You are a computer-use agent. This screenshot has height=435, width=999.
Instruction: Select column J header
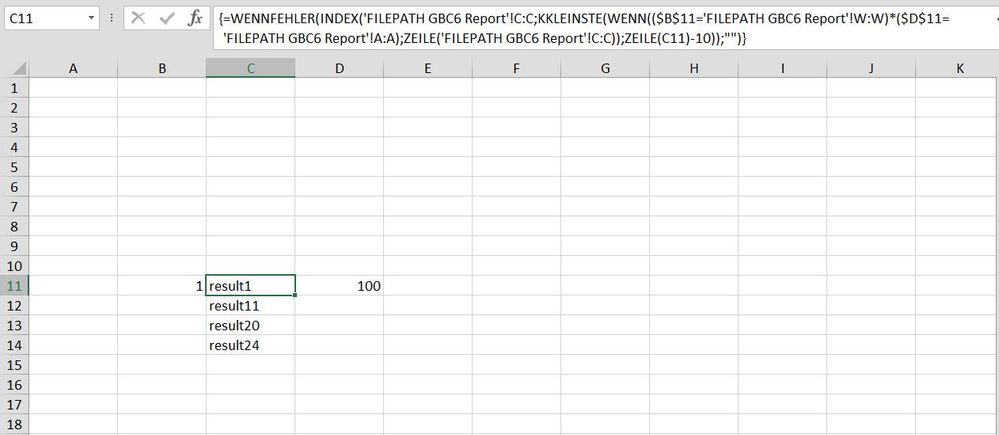pyautogui.click(x=870, y=68)
